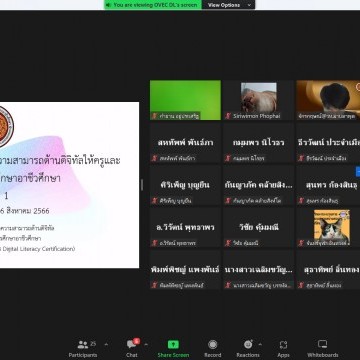Click the green Share Screen button

point(173,349)
